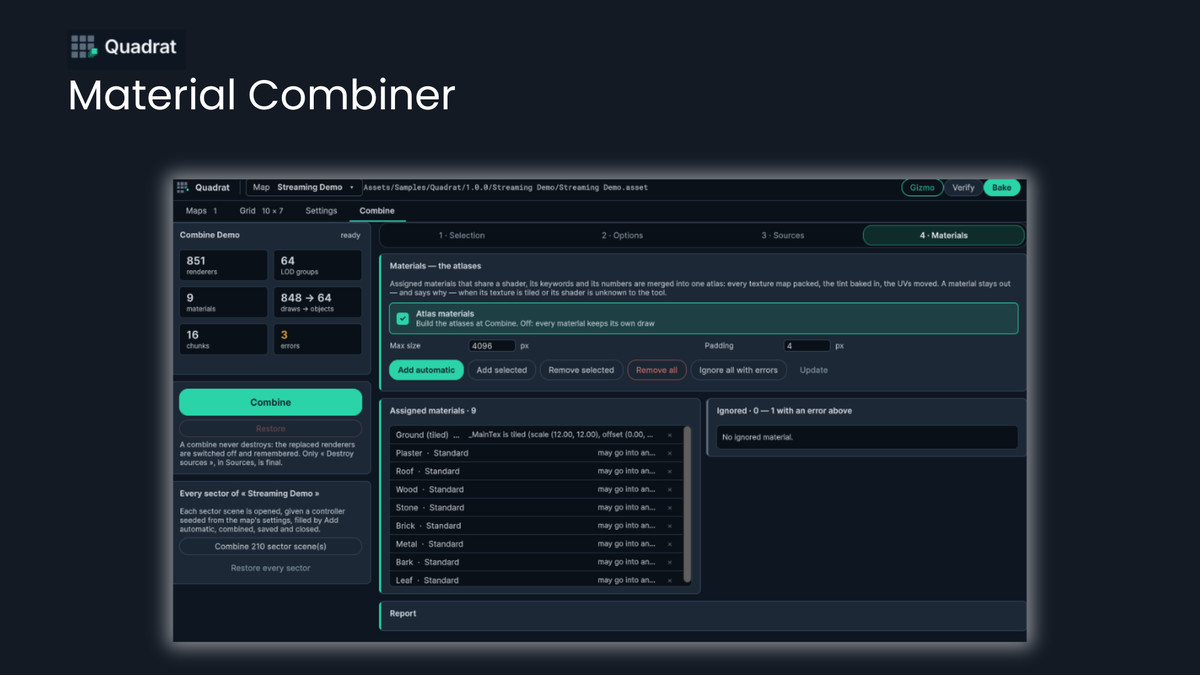Open step 3 · Sources
Viewport: 1200px width, 675px height.
pos(783,235)
